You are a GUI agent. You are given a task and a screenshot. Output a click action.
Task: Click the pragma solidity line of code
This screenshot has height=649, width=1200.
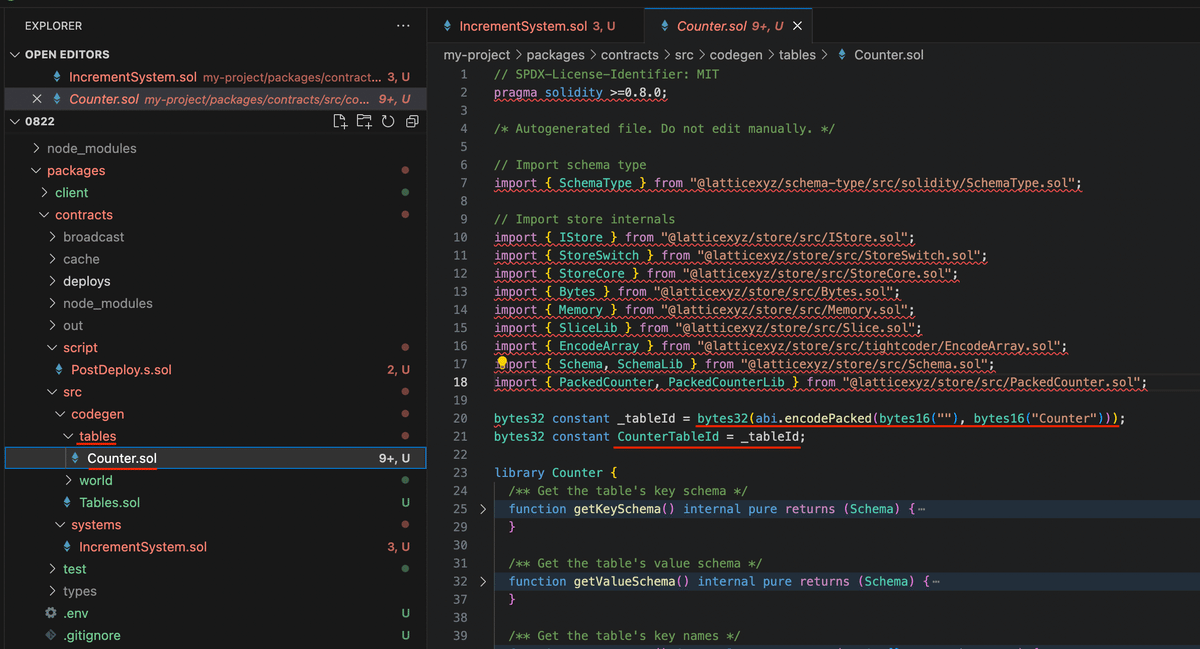pos(580,92)
